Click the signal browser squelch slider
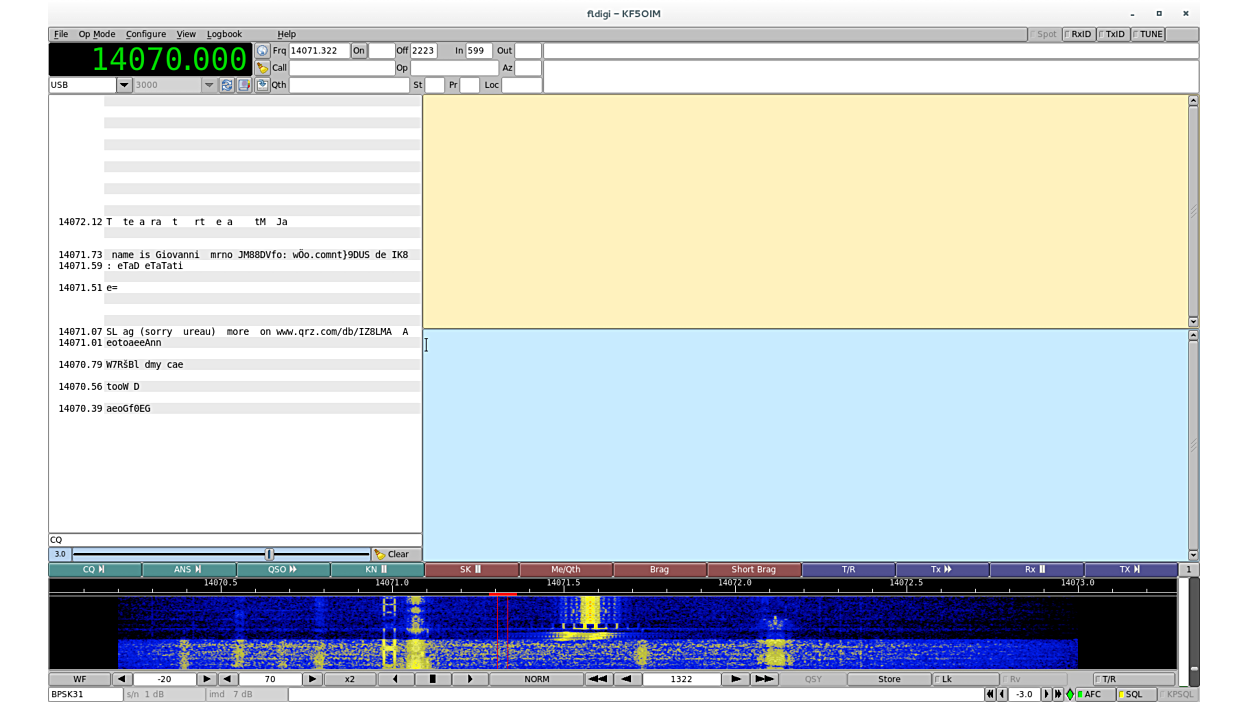 click(x=268, y=554)
